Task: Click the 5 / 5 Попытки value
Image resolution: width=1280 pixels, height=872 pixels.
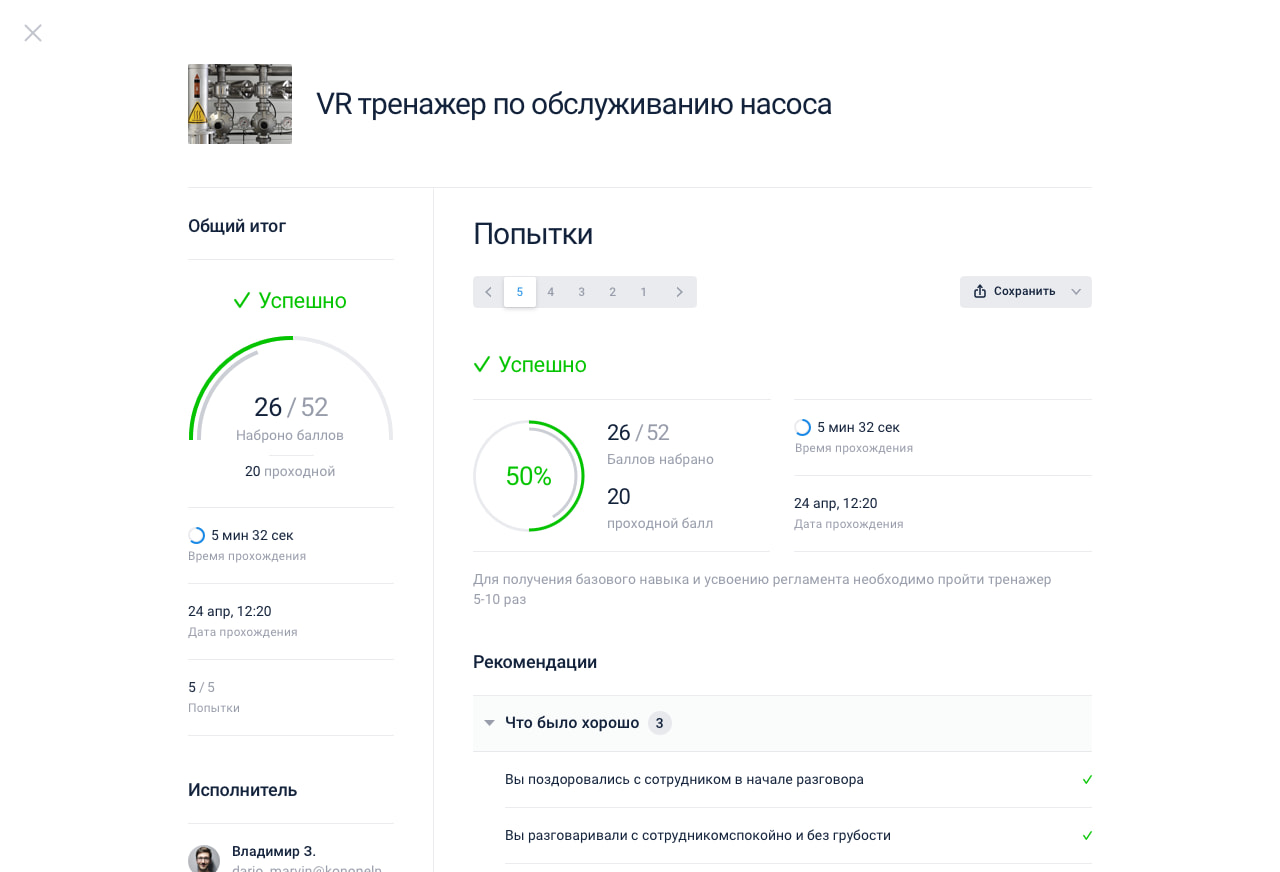Action: tap(201, 687)
